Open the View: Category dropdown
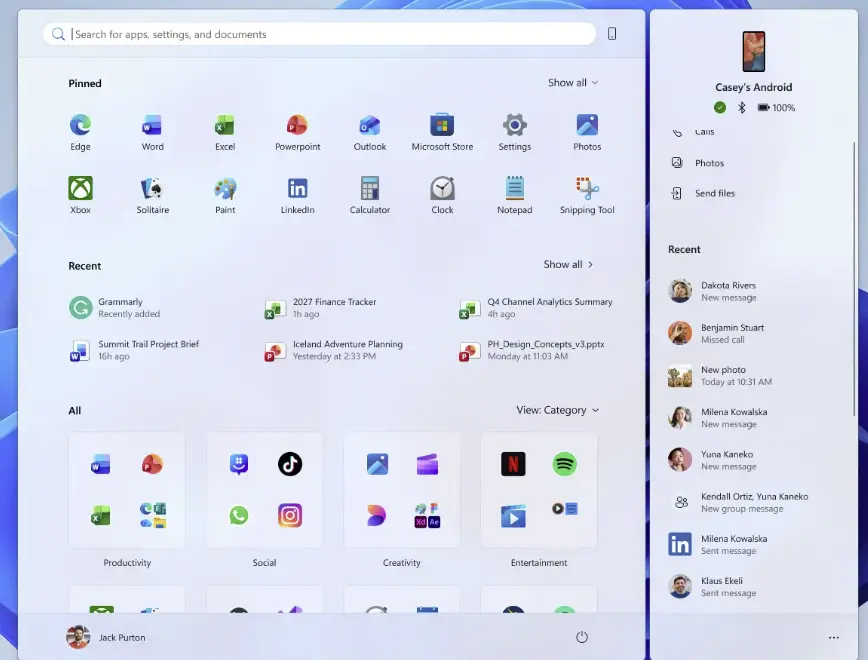The height and width of the screenshot is (660, 868). 557,410
